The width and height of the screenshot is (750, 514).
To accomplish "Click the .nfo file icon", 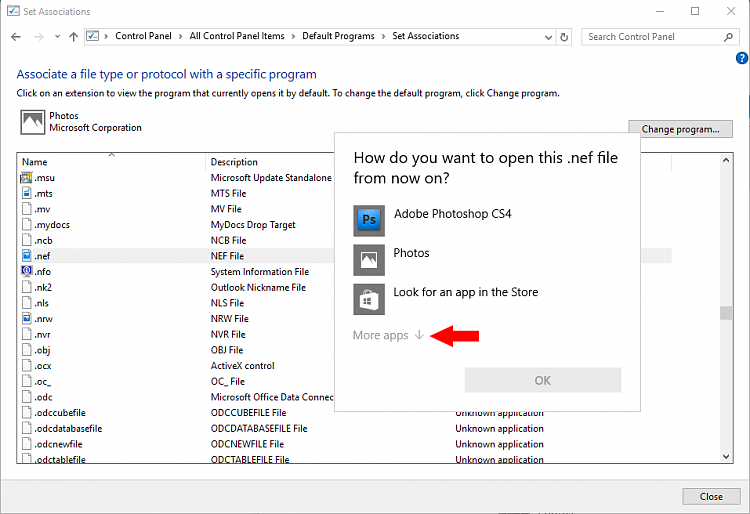I will click(x=27, y=271).
